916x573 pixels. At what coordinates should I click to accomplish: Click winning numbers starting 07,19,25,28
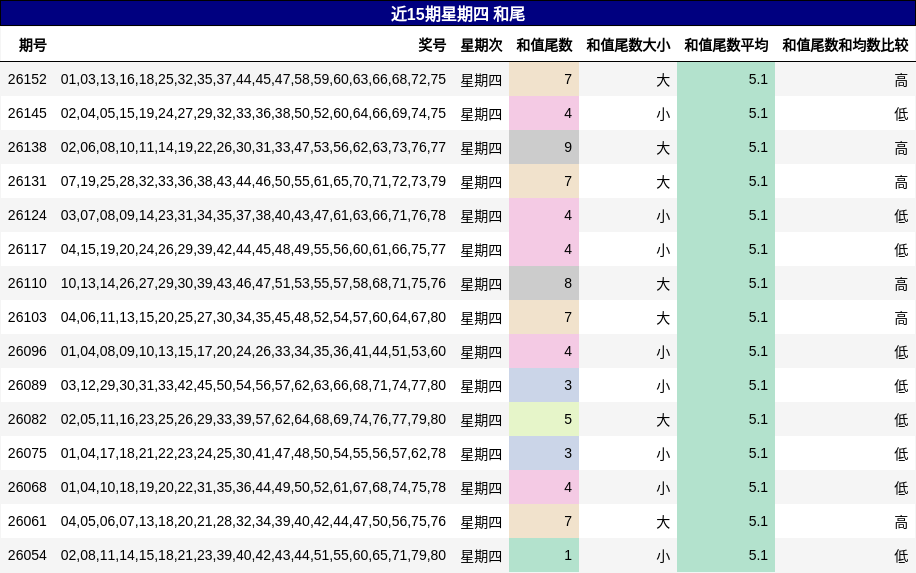(253, 181)
